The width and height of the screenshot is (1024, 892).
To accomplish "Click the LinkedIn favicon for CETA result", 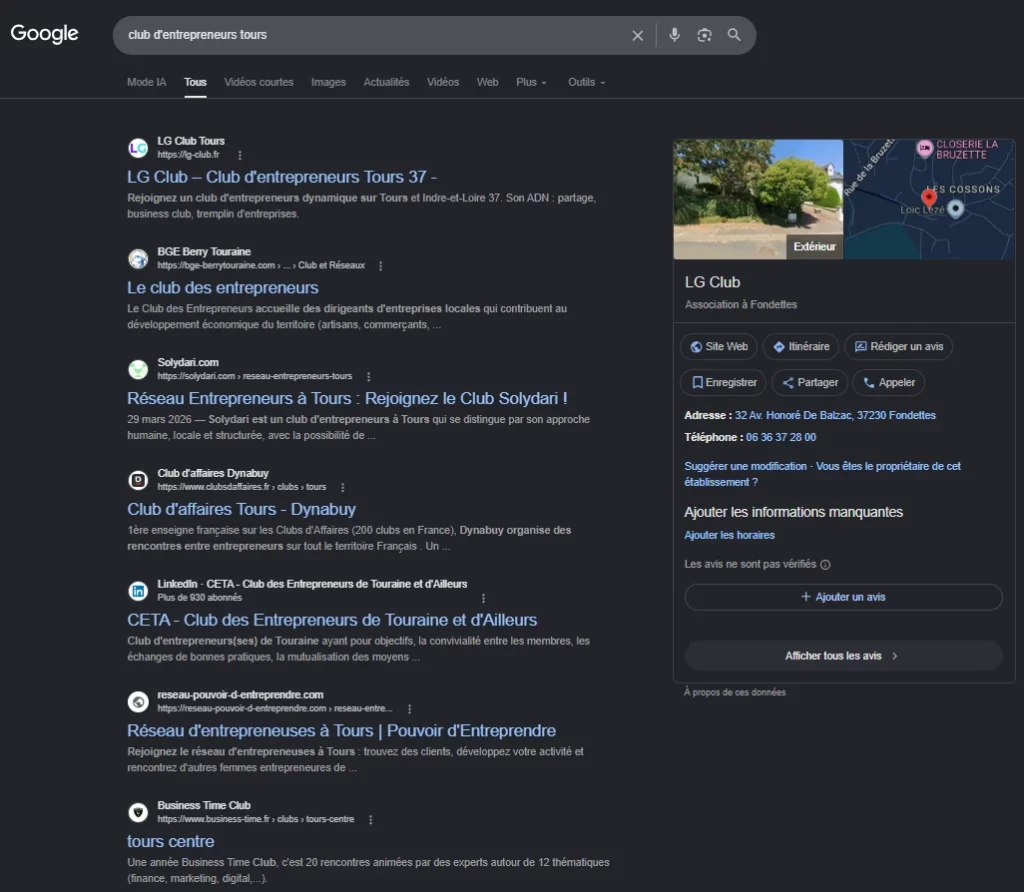I will pos(138,592).
